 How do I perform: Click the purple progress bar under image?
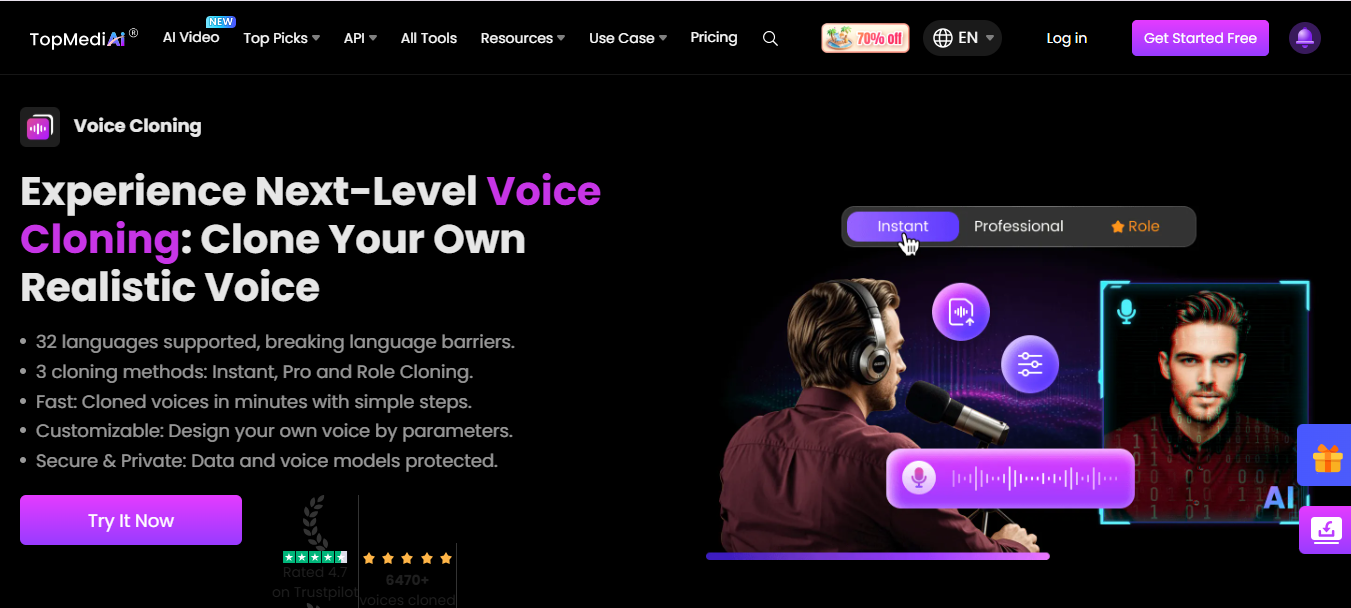878,556
